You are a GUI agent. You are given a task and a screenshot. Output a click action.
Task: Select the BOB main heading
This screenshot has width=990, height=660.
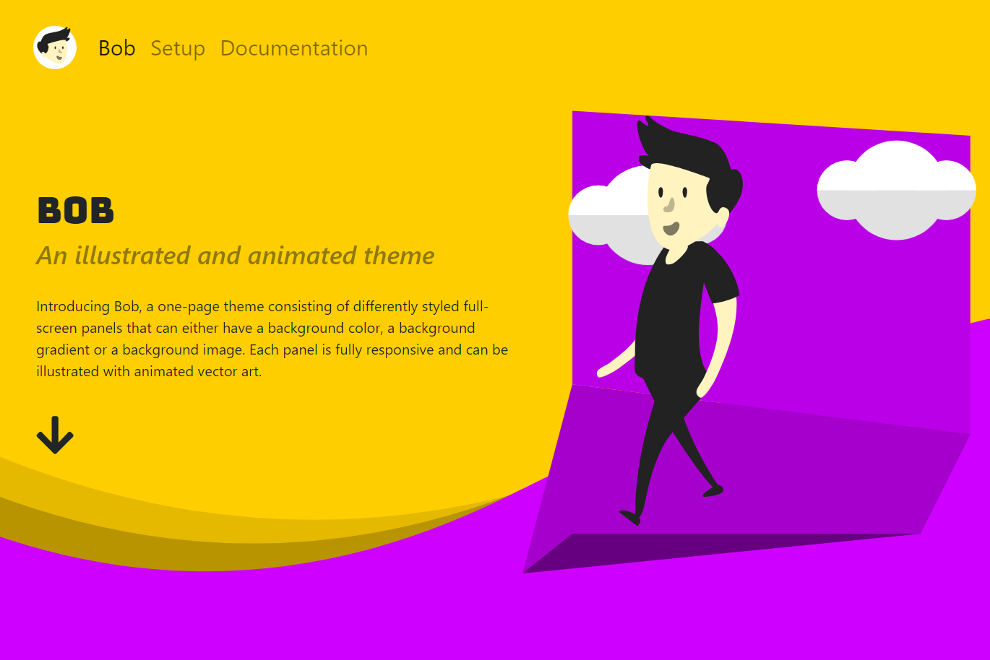(x=76, y=210)
